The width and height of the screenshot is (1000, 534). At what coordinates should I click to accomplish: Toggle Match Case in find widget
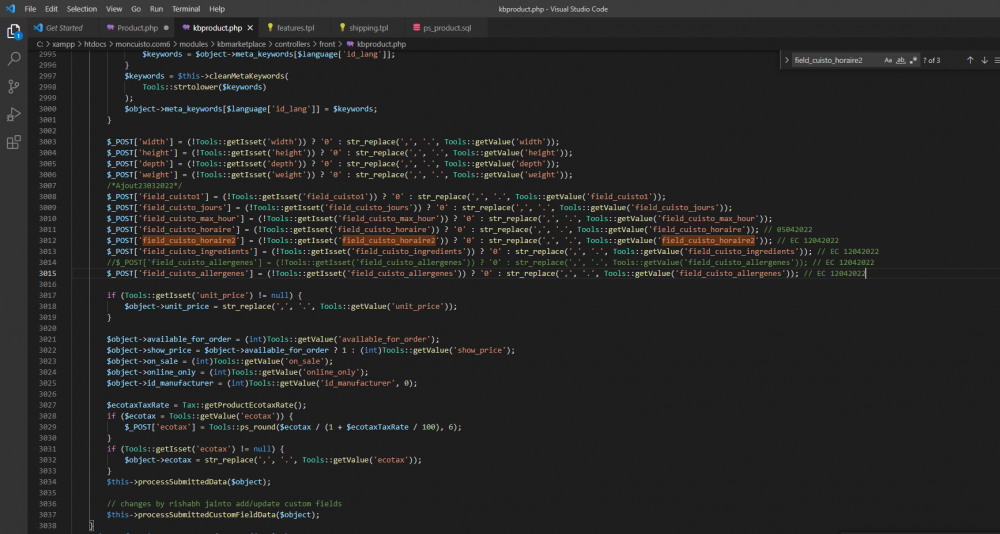click(888, 60)
